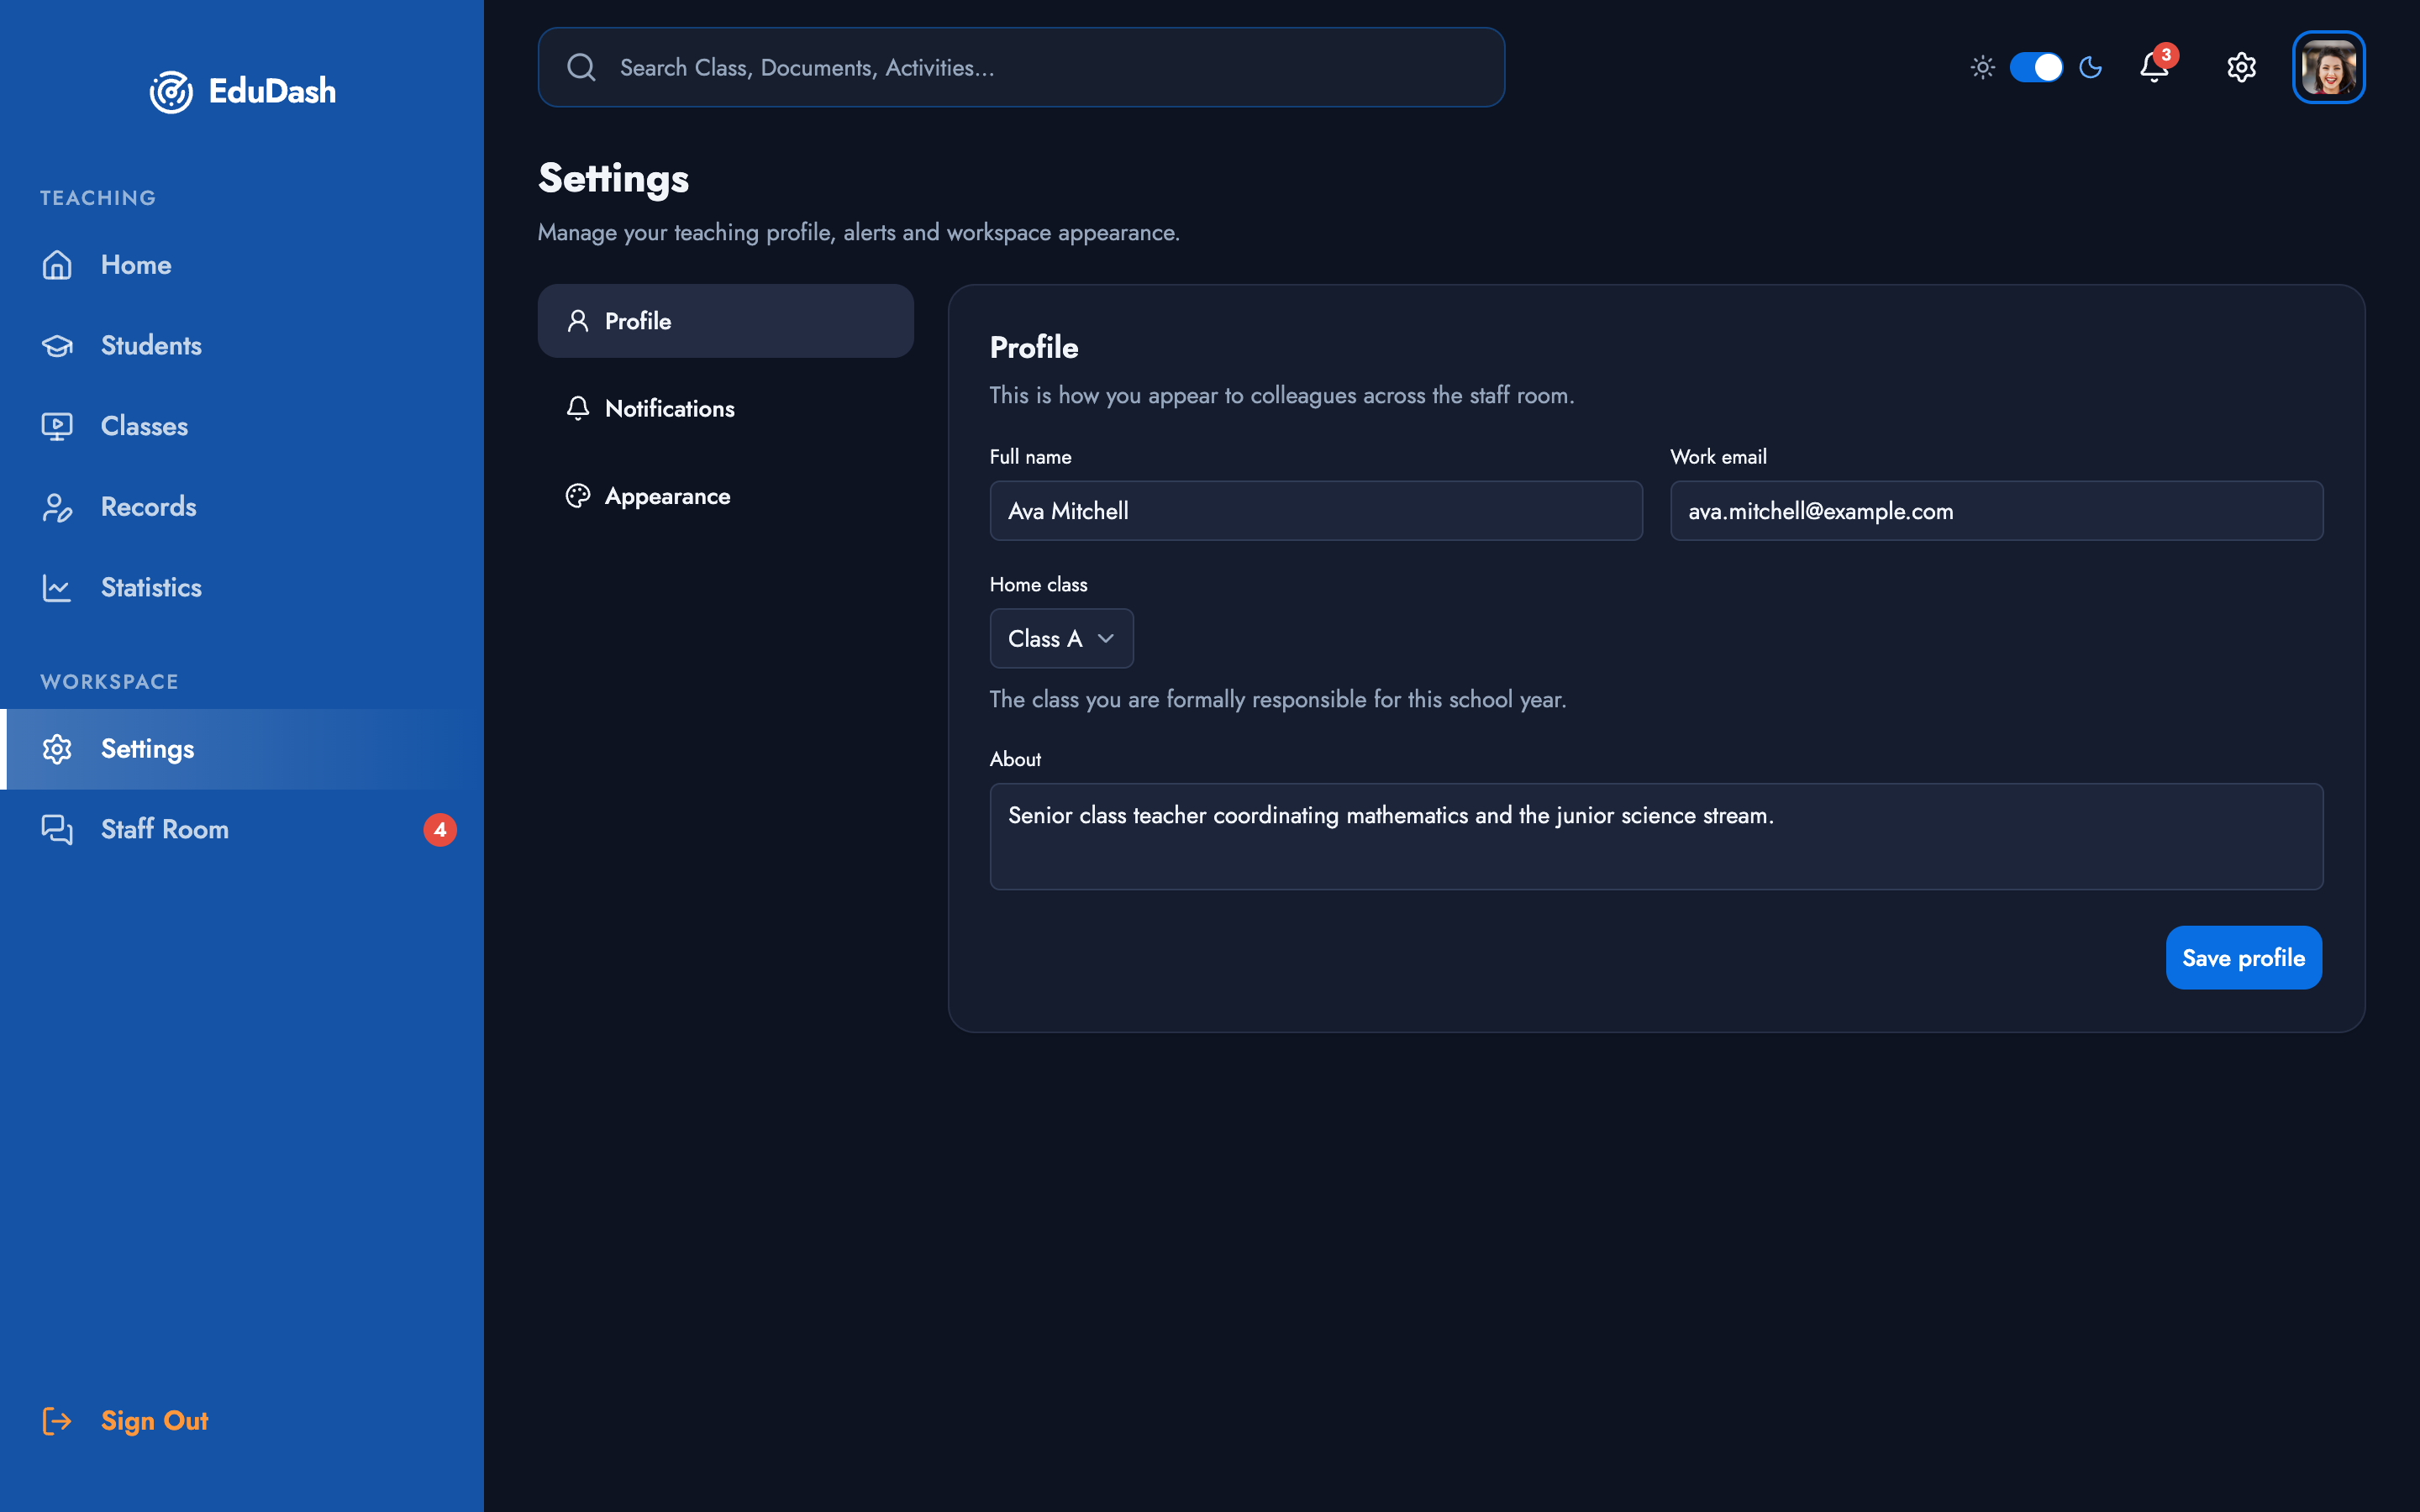Go to Students in the sidebar
This screenshot has height=1512, width=2420.
(242, 346)
